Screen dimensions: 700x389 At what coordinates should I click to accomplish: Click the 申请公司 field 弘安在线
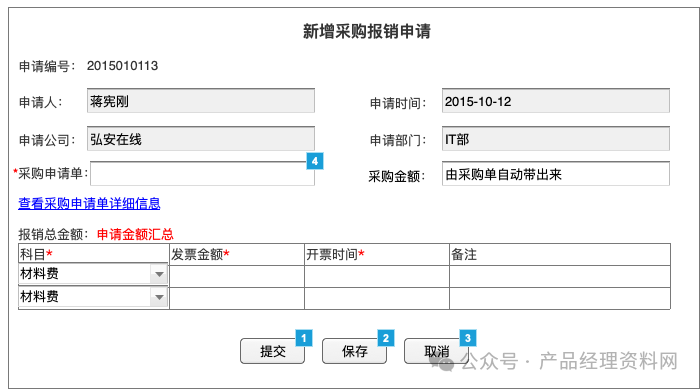pyautogui.click(x=201, y=138)
